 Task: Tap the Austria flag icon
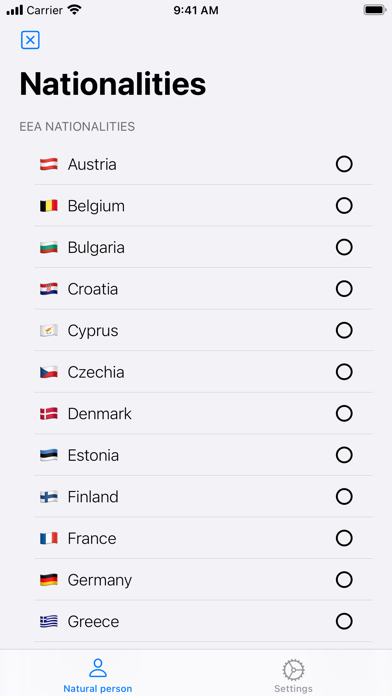click(x=49, y=164)
